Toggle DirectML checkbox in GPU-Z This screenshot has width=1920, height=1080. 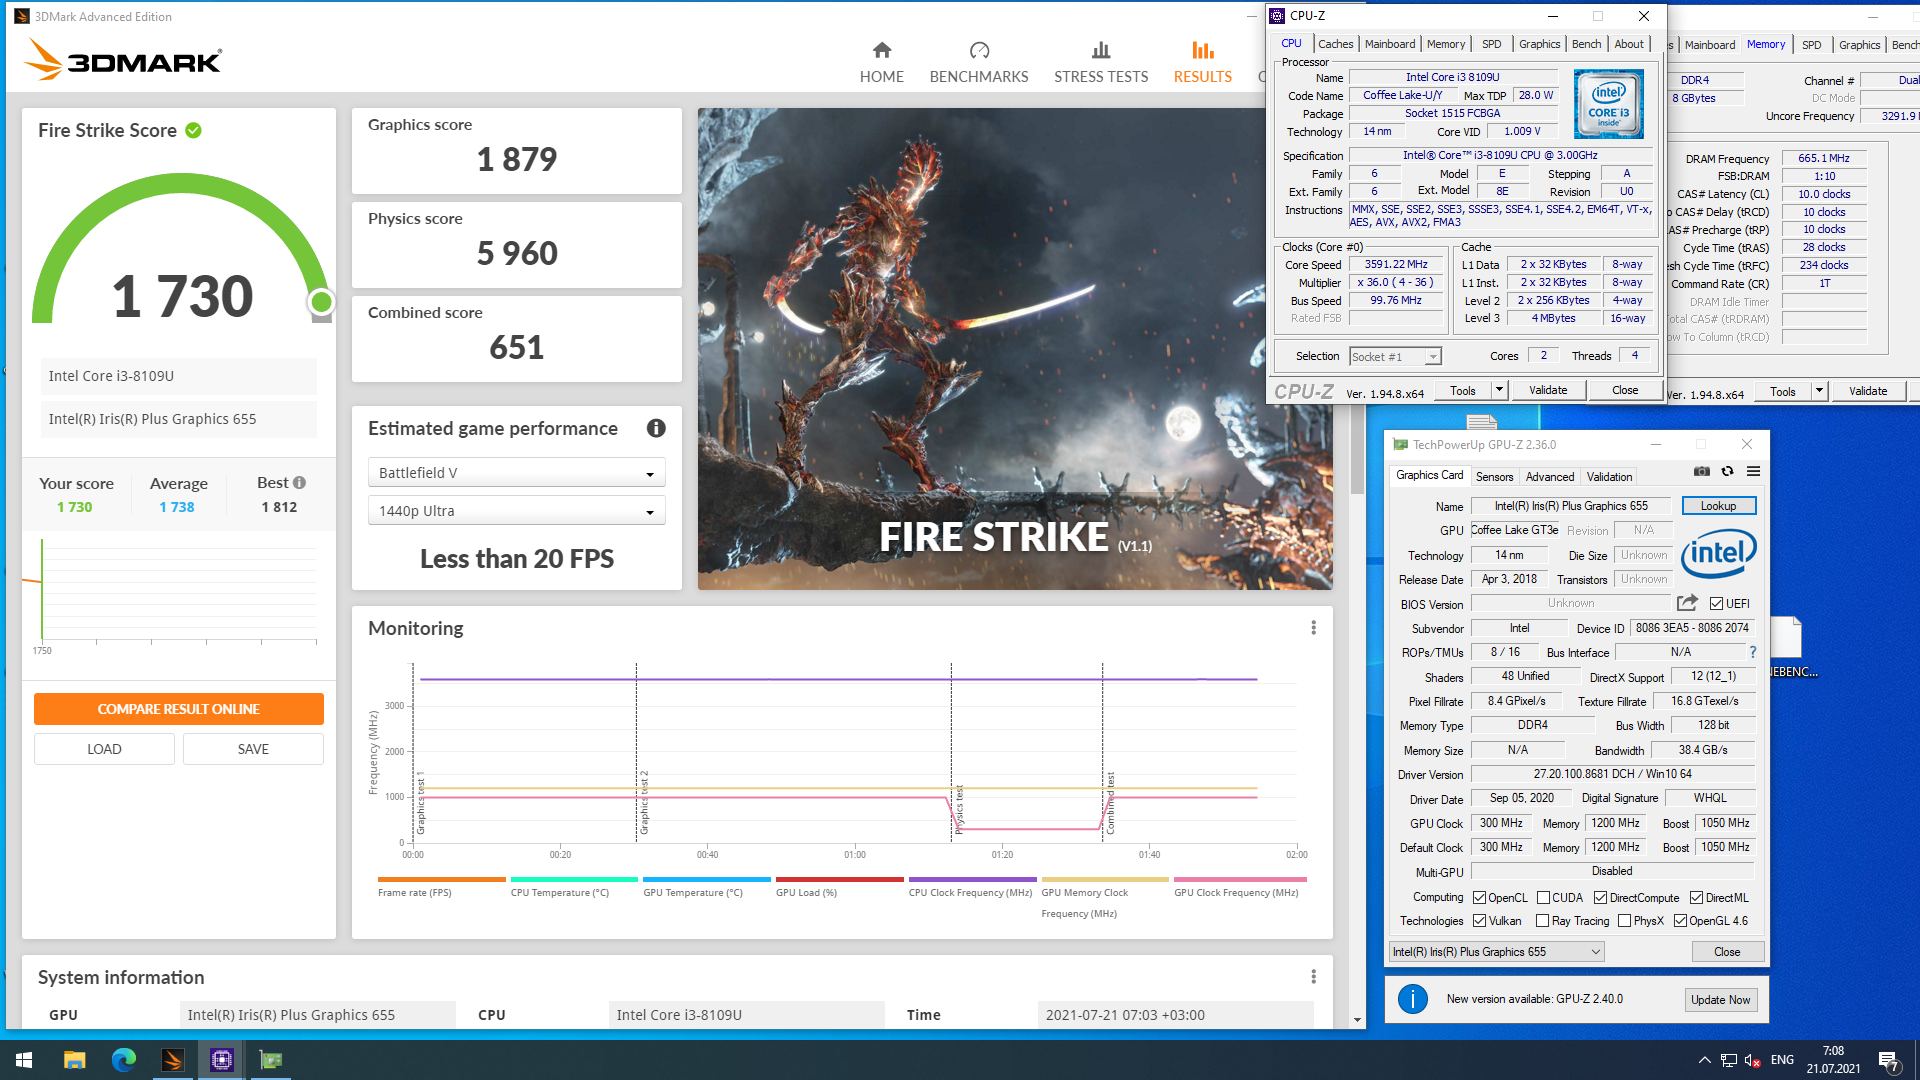click(x=1696, y=897)
